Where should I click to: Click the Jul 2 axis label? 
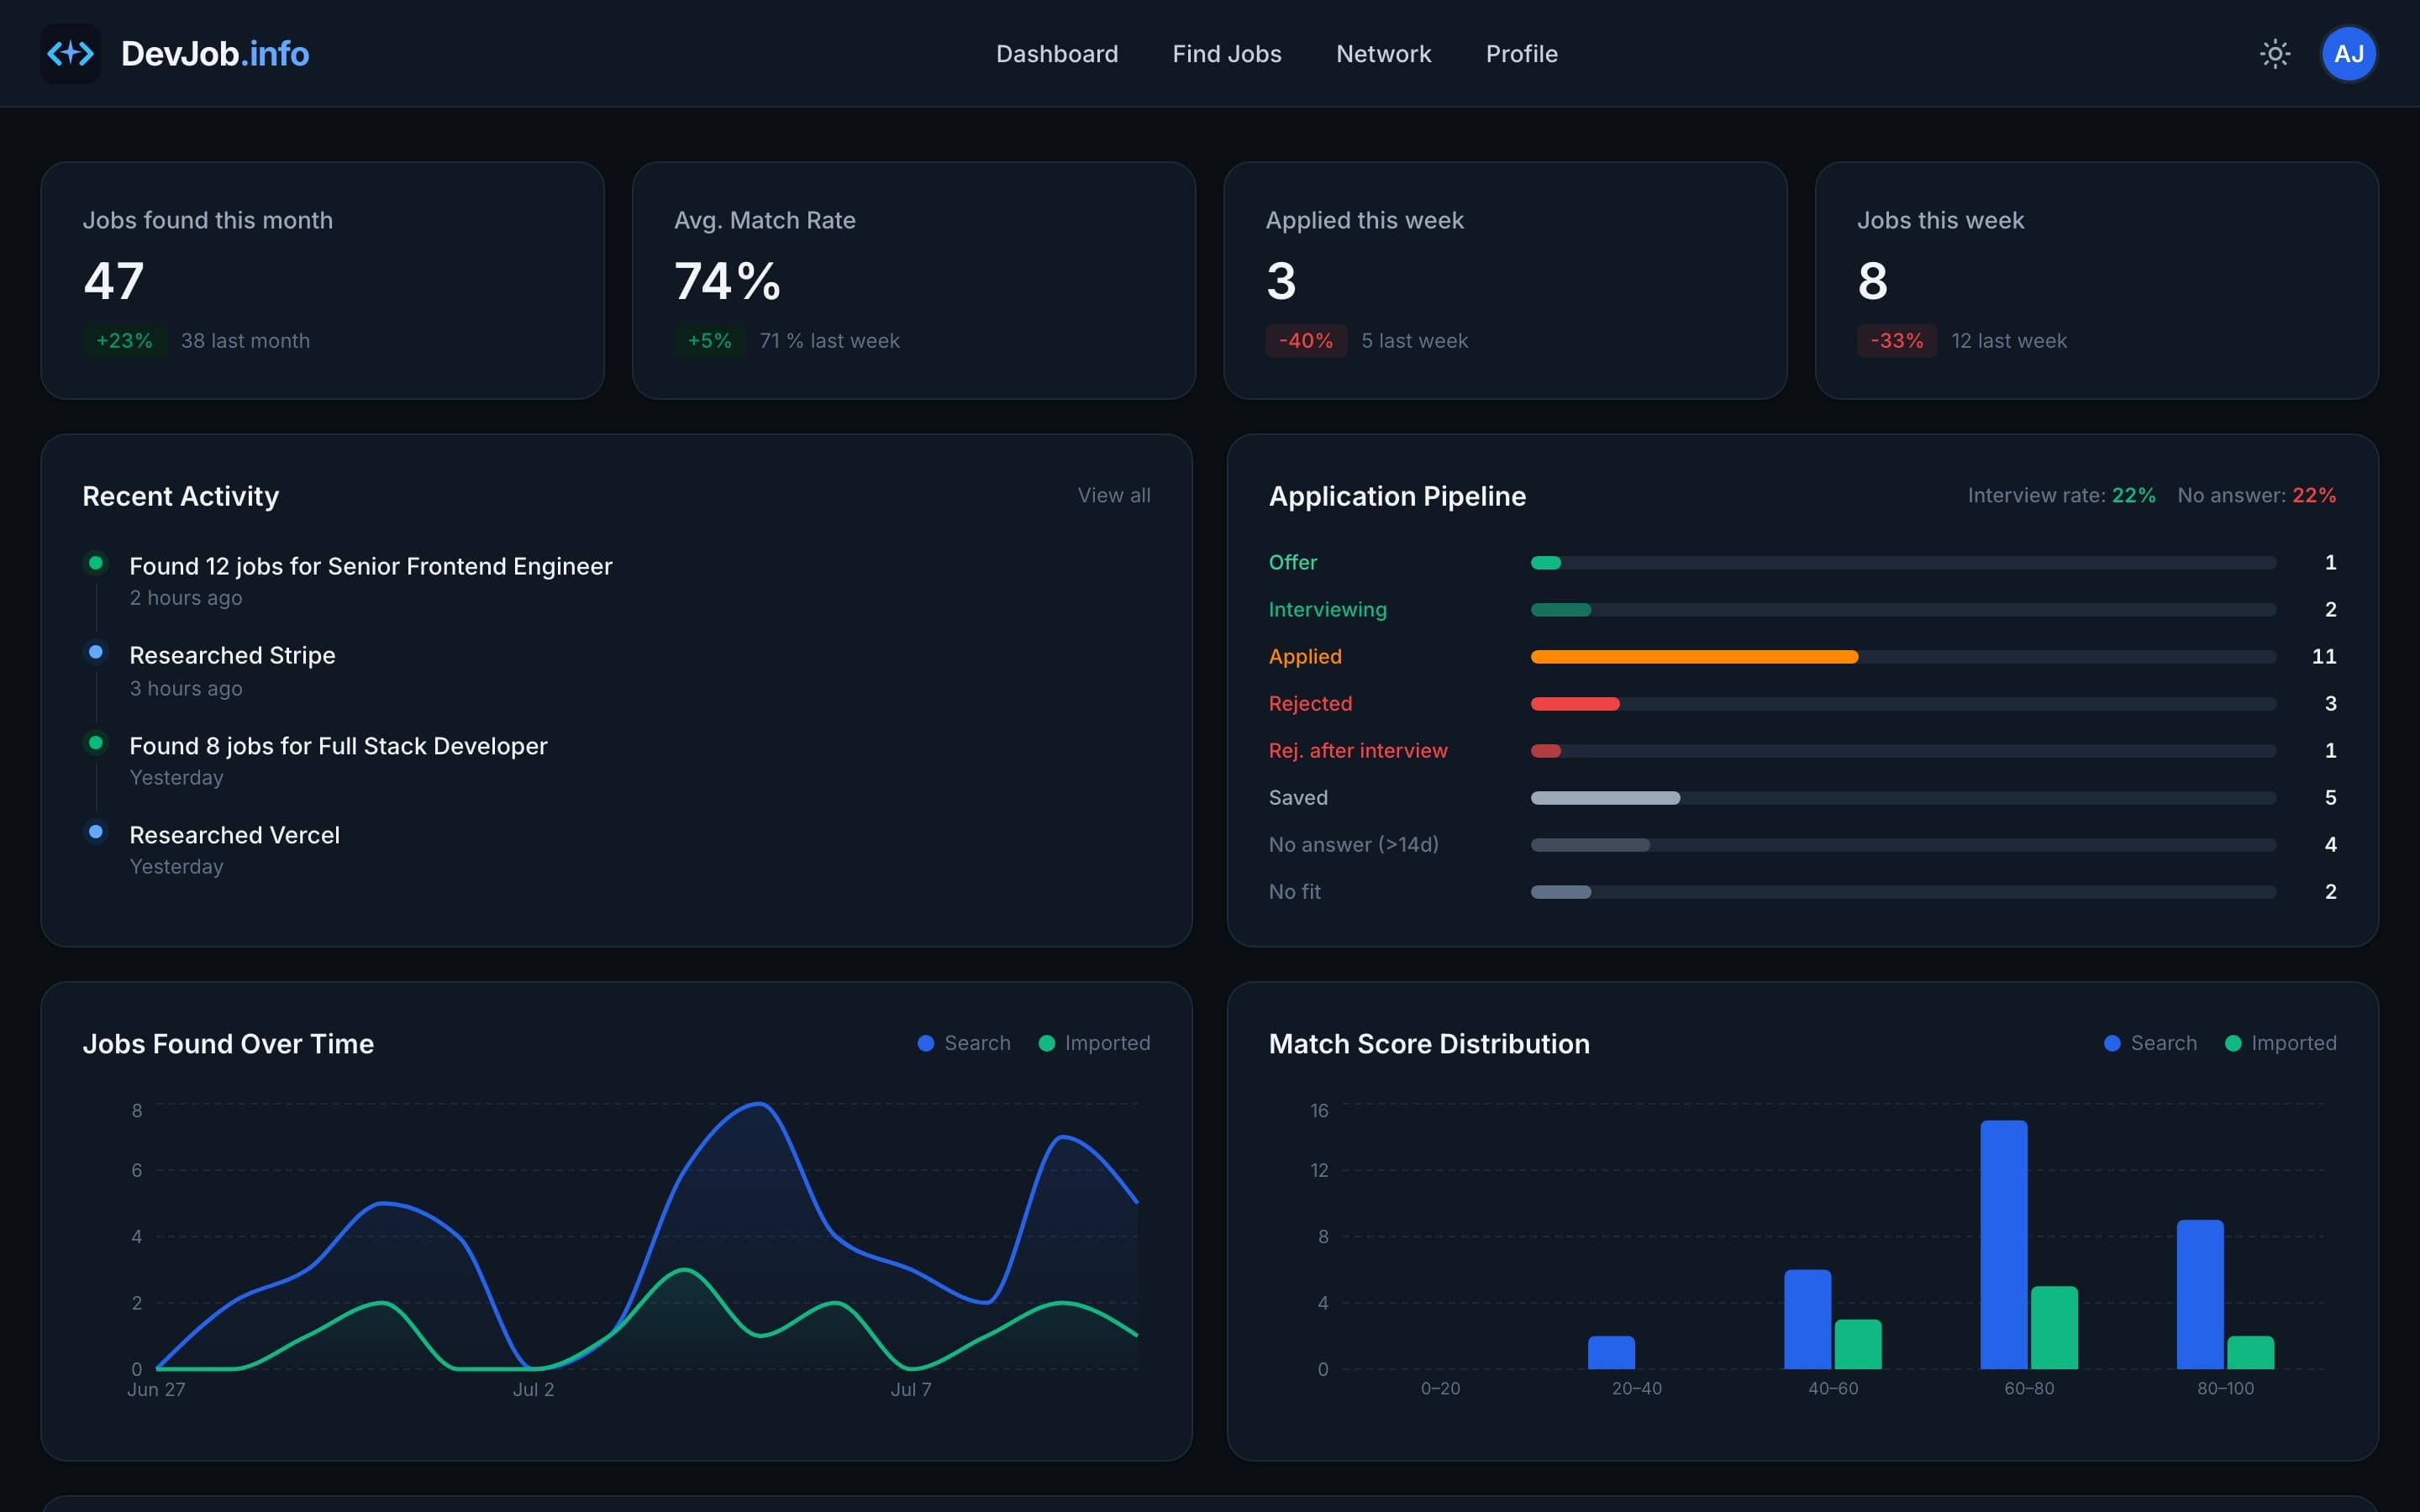(533, 1389)
